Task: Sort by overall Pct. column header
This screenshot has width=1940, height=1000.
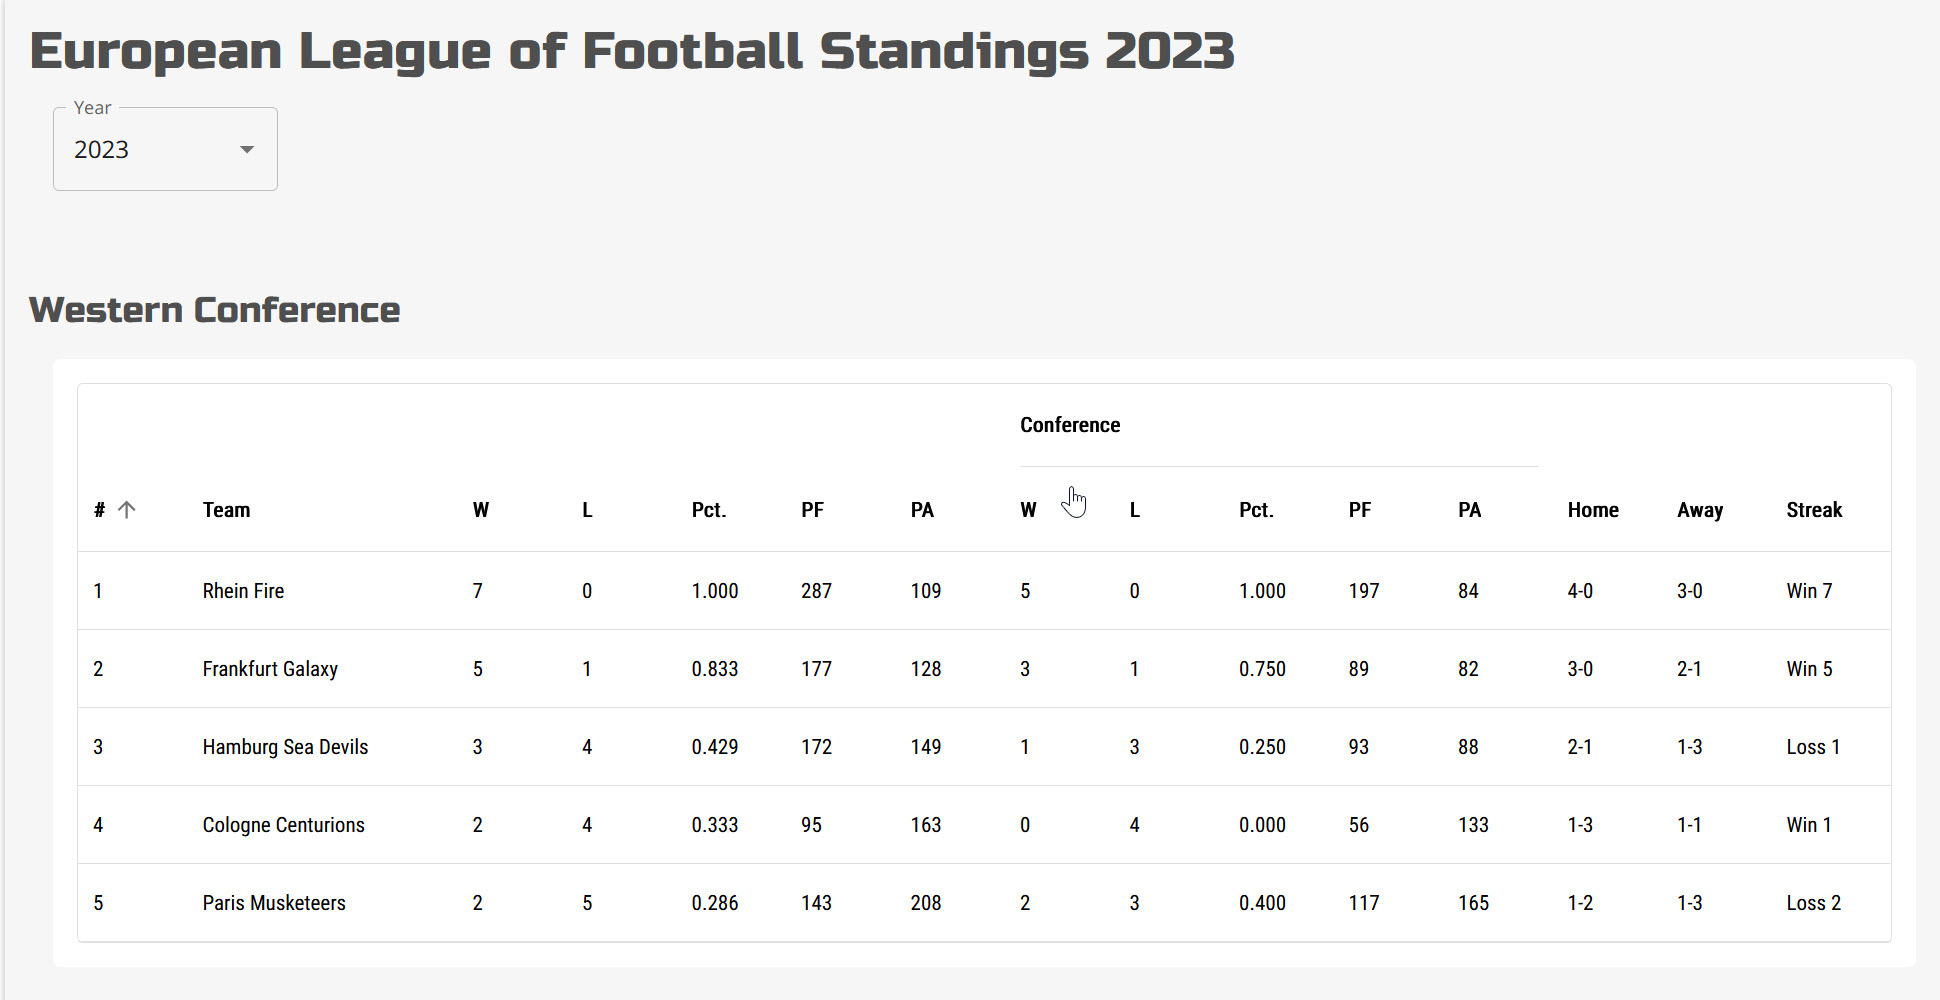Action: [708, 510]
